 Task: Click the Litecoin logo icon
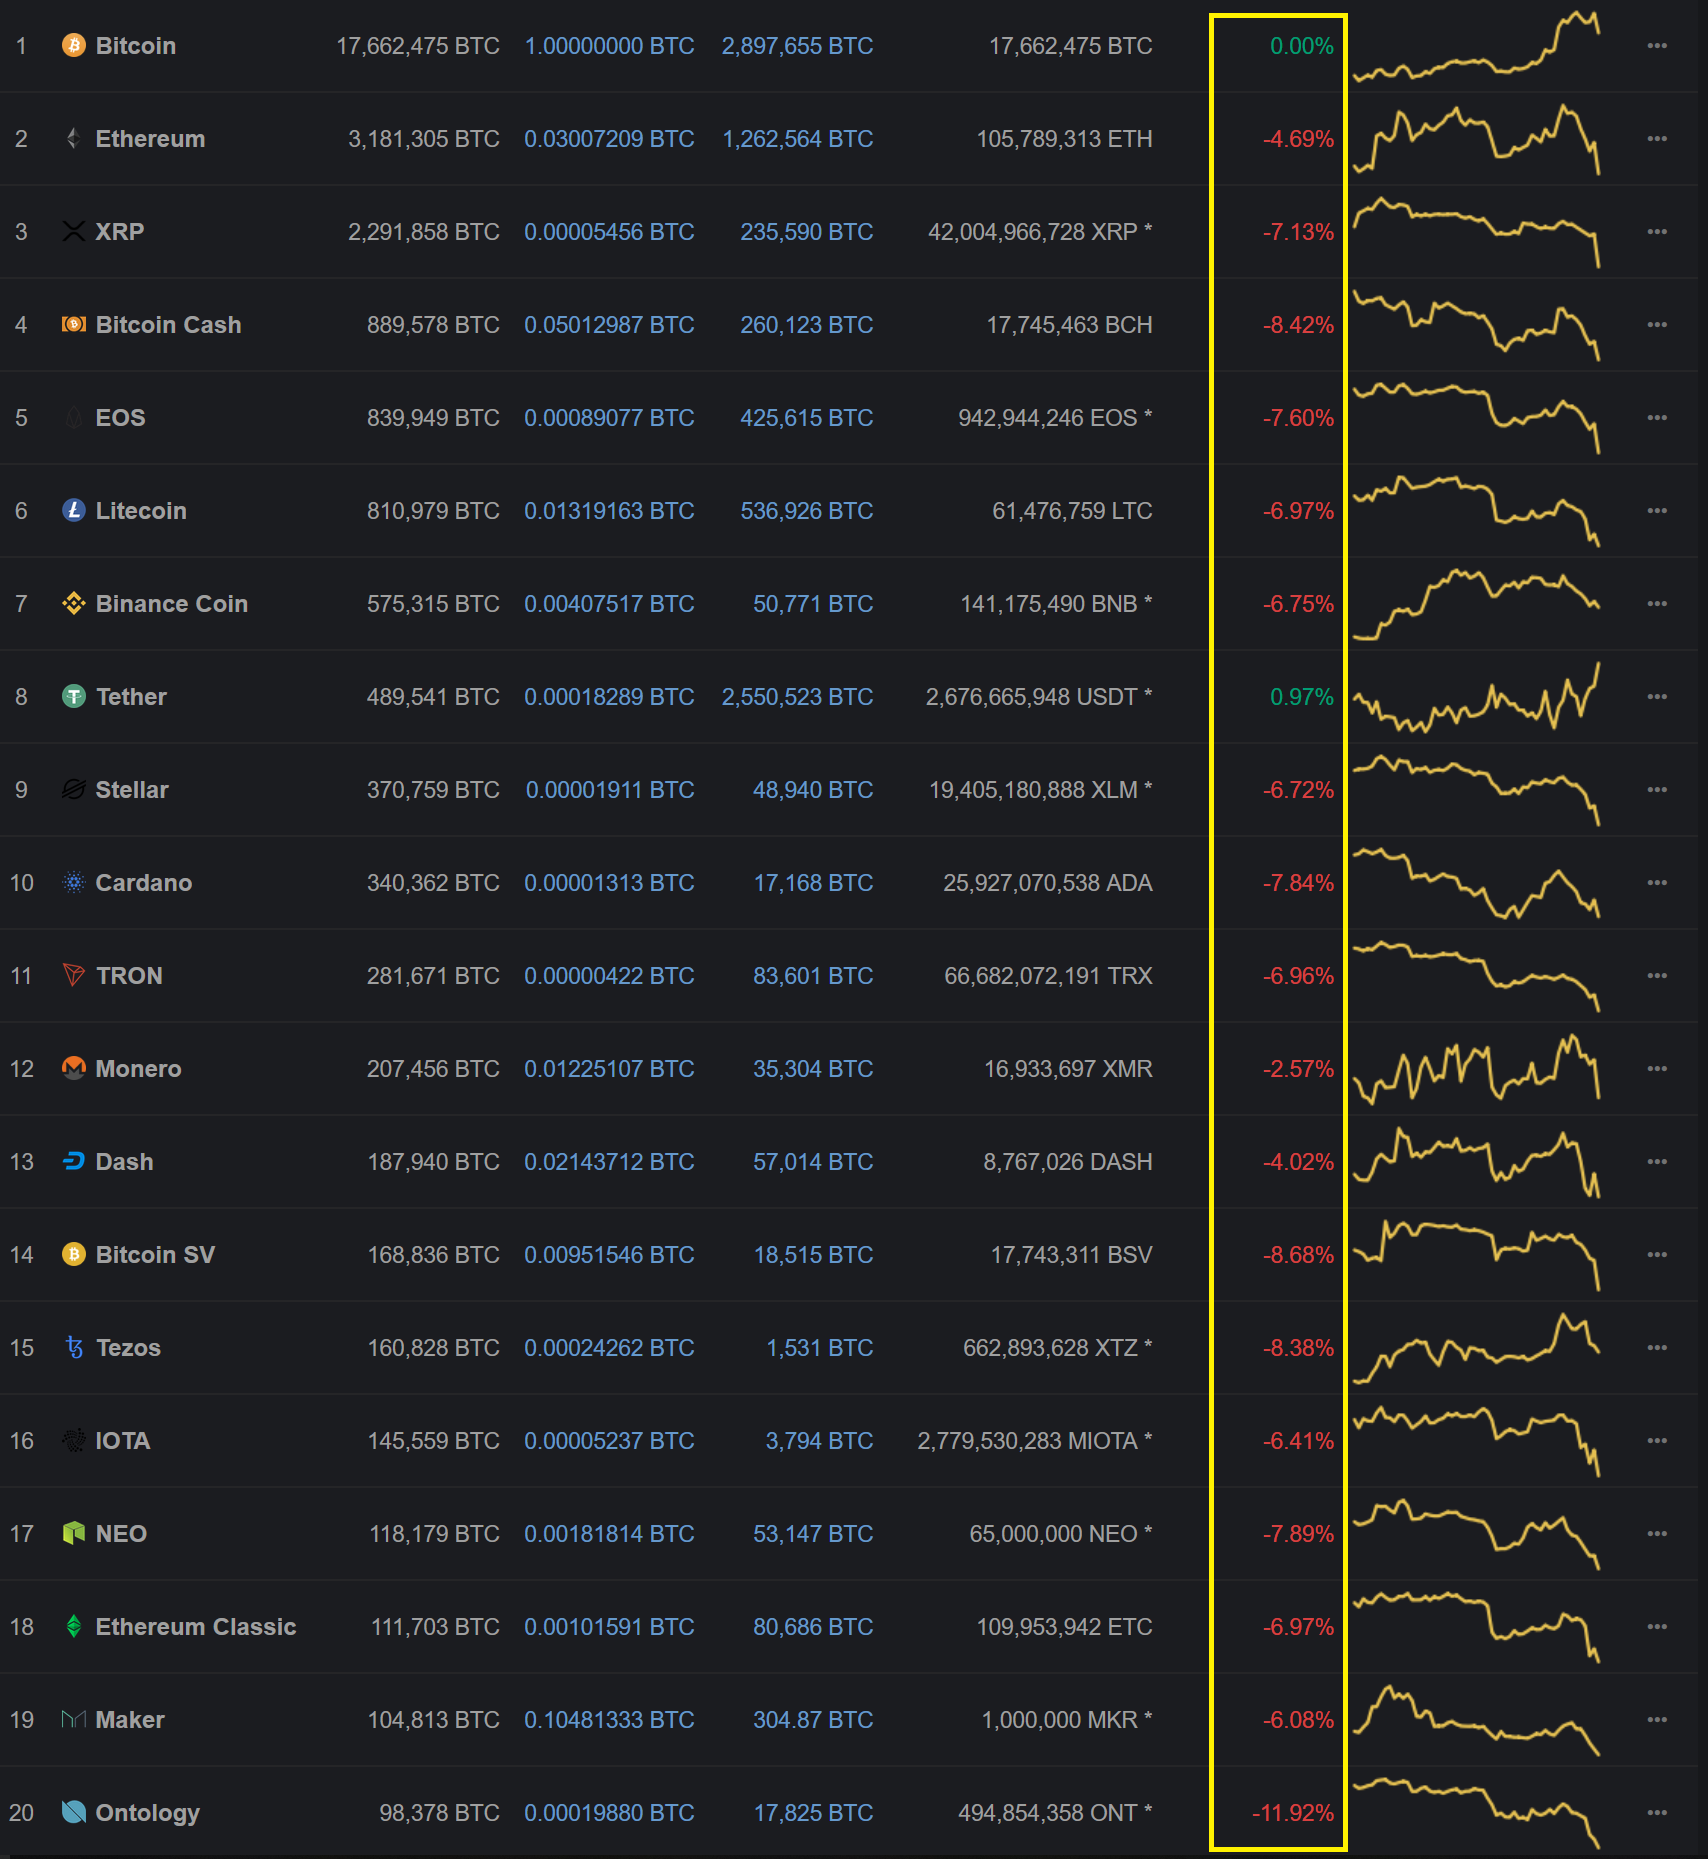point(74,511)
